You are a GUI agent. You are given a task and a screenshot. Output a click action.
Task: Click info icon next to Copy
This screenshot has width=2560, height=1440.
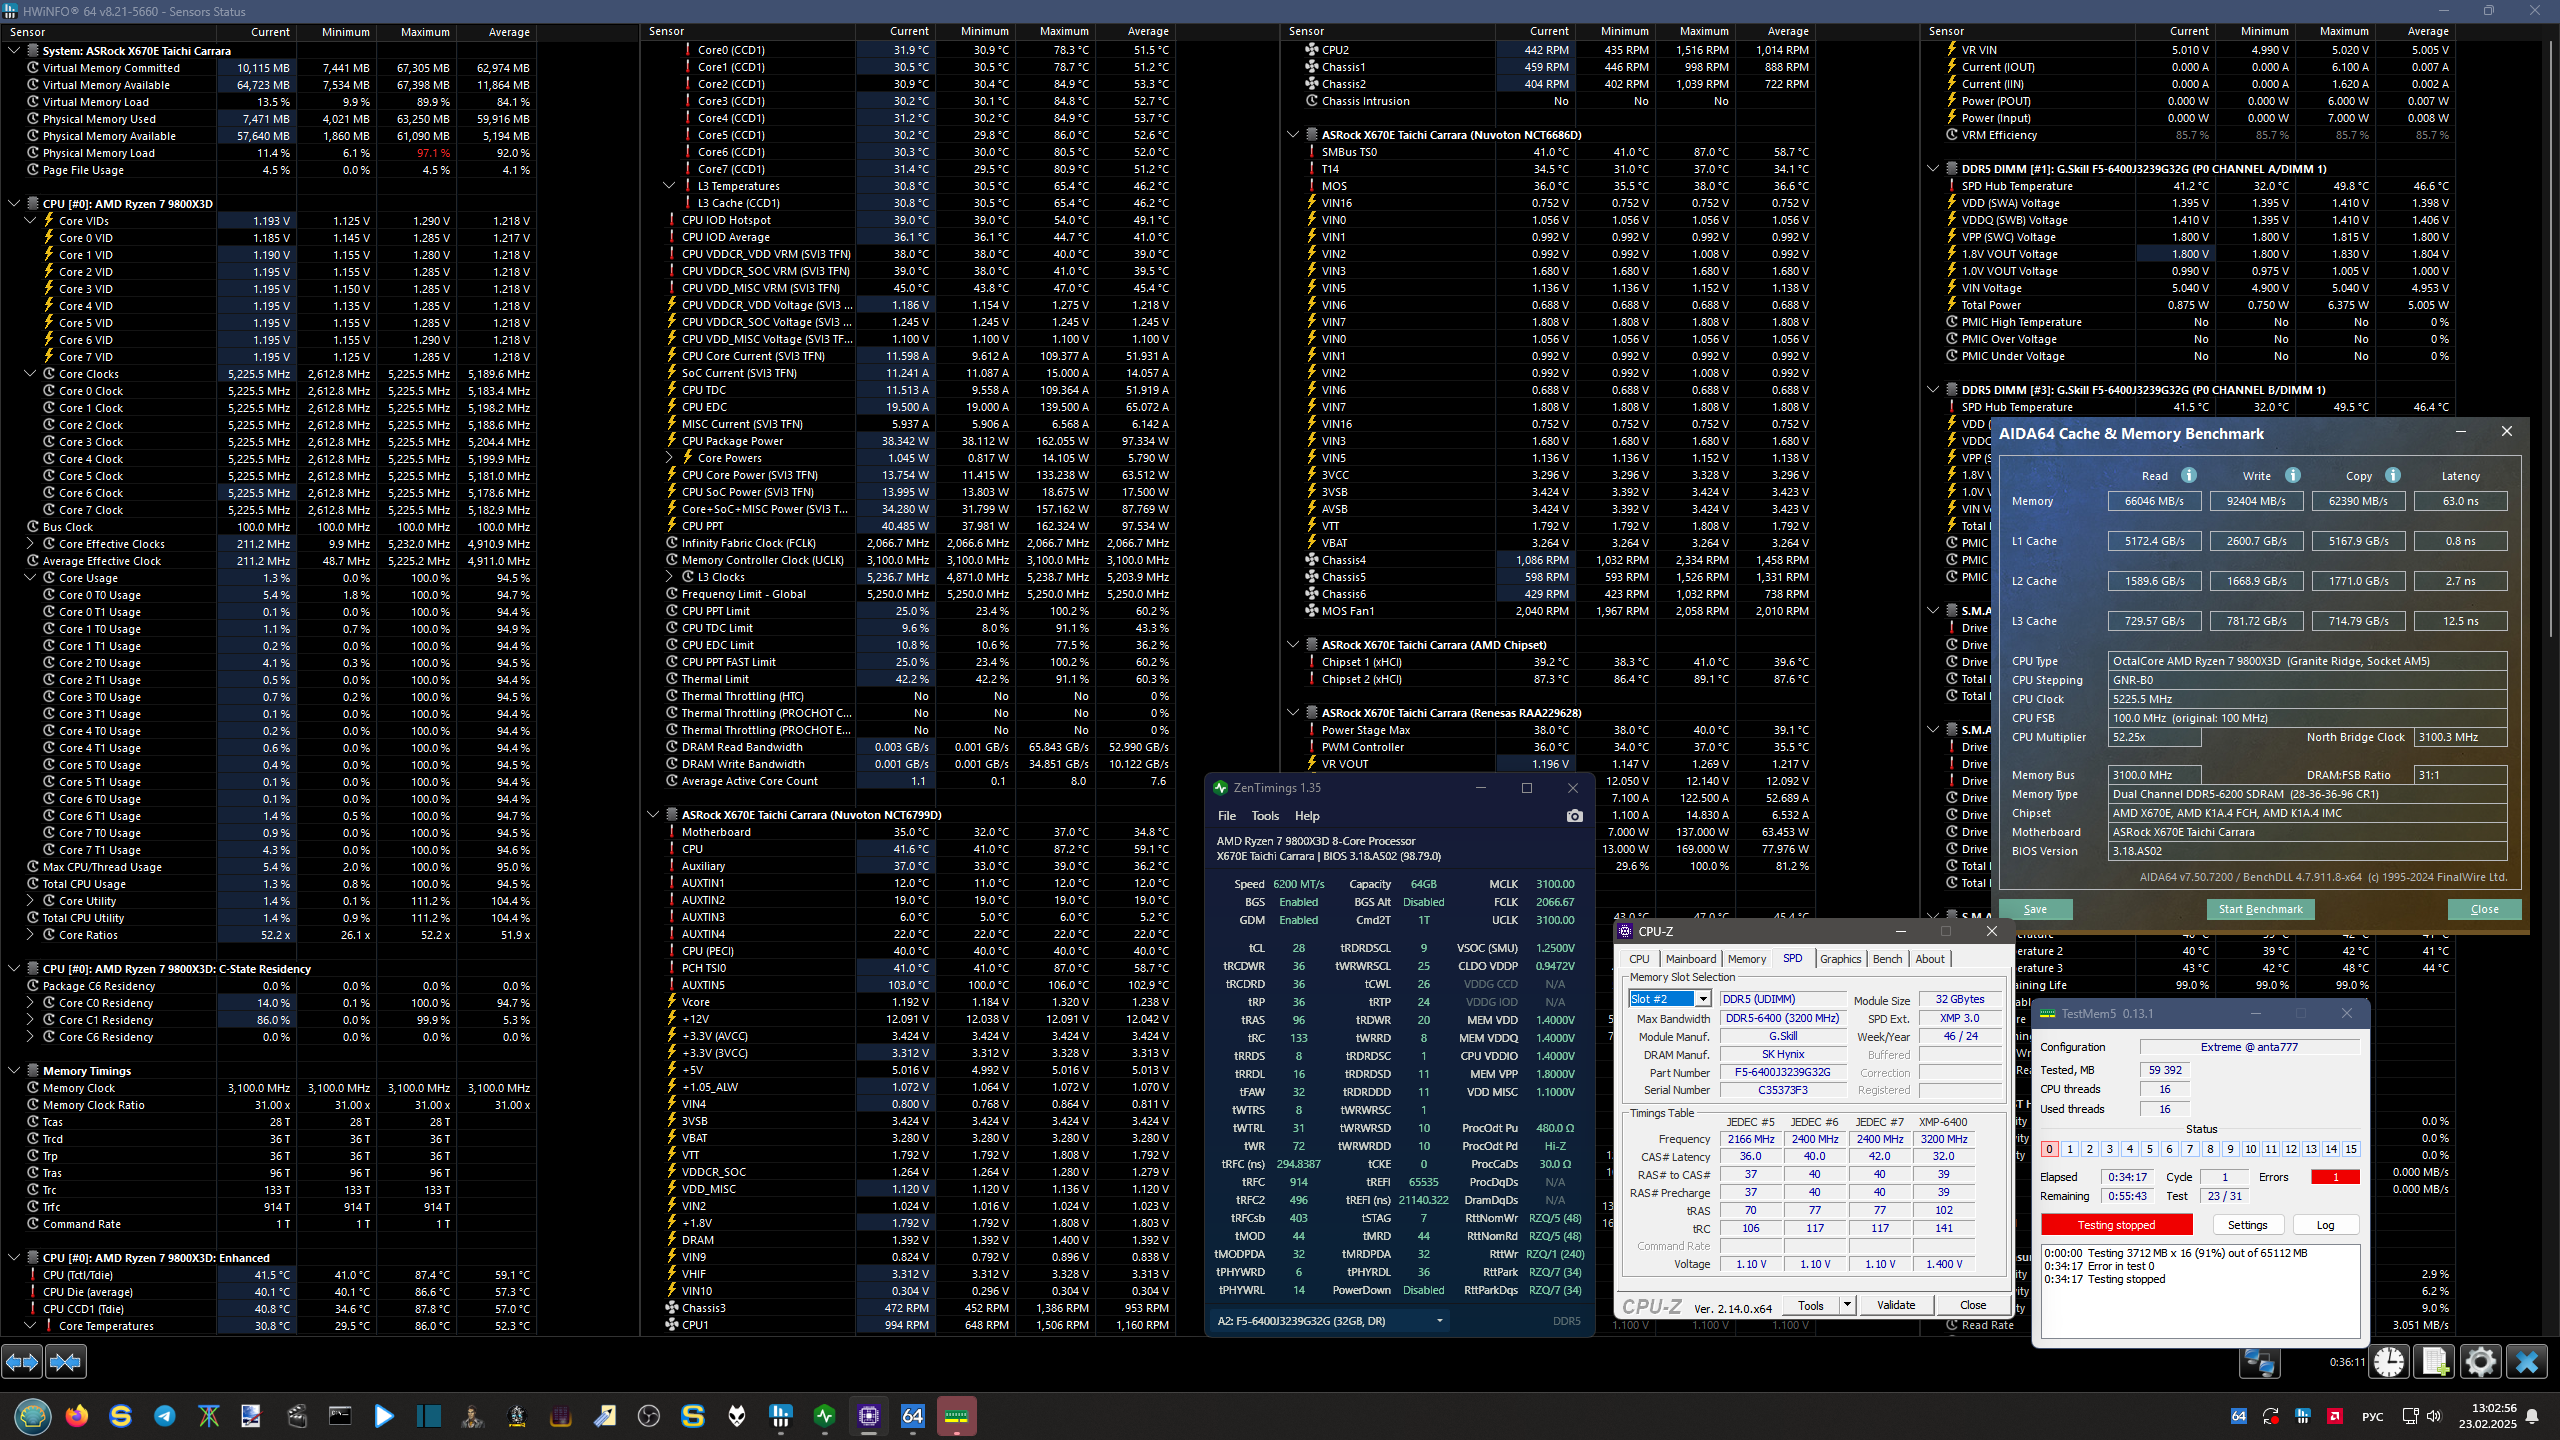(x=2393, y=475)
